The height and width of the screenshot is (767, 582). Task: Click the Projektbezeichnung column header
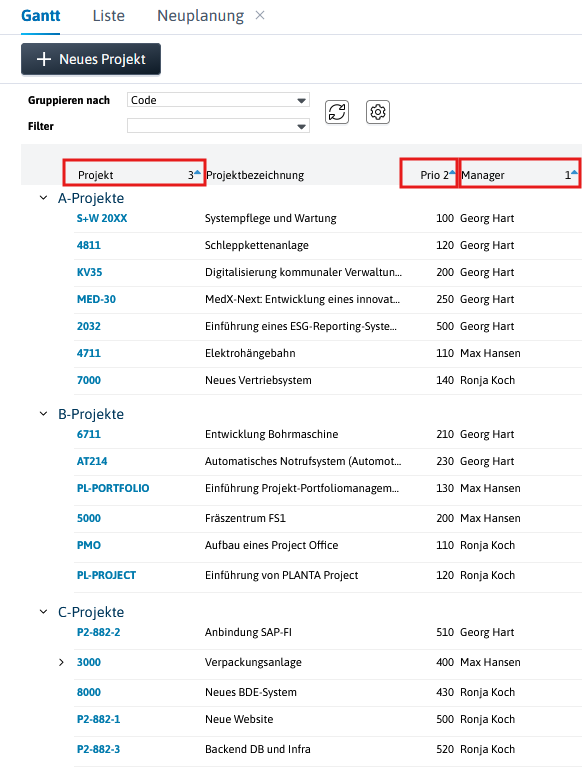coord(255,175)
